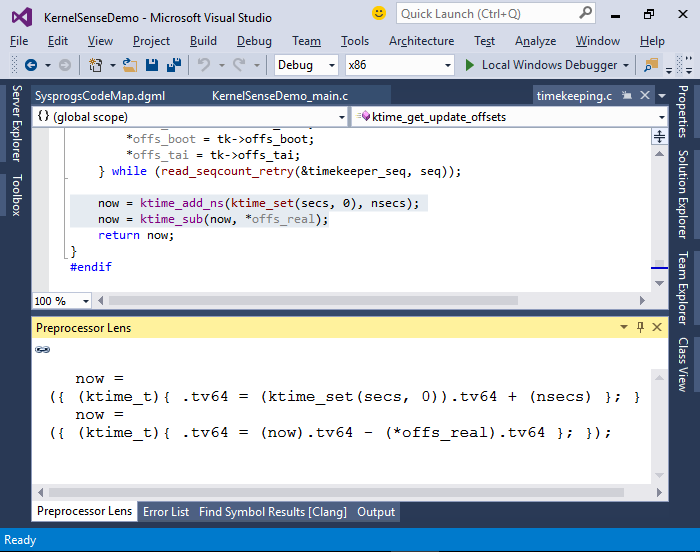700x552 pixels.
Task: Open the Tools menu
Action: coord(355,41)
